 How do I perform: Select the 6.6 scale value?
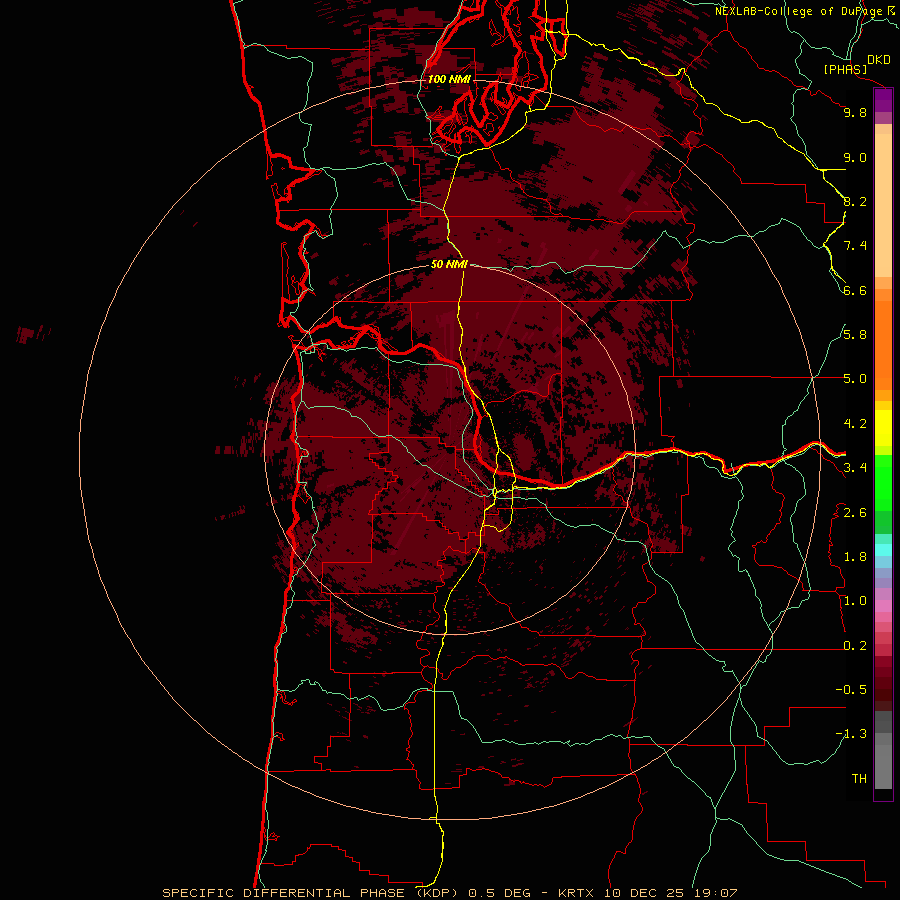tap(855, 290)
